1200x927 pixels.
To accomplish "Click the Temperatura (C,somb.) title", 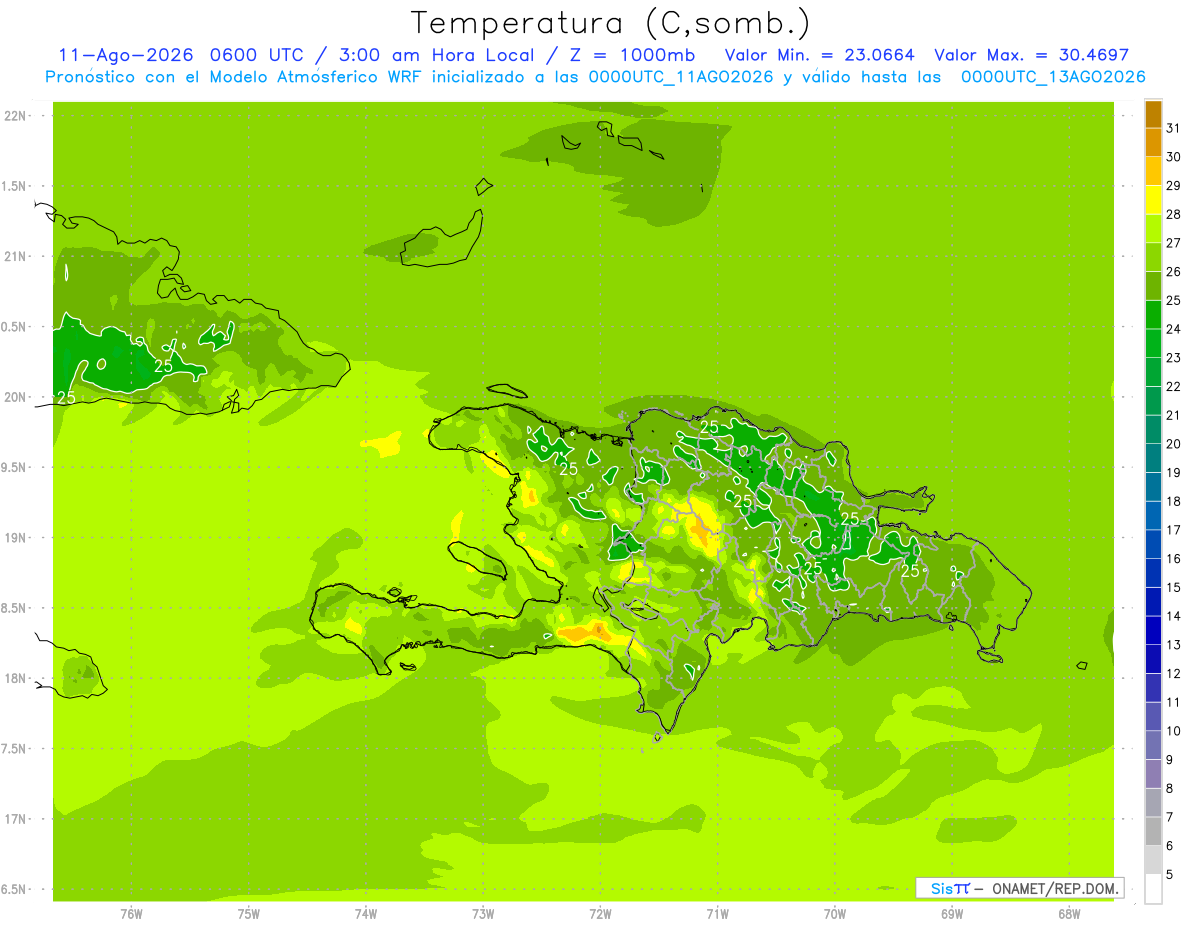I will tap(611, 23).
